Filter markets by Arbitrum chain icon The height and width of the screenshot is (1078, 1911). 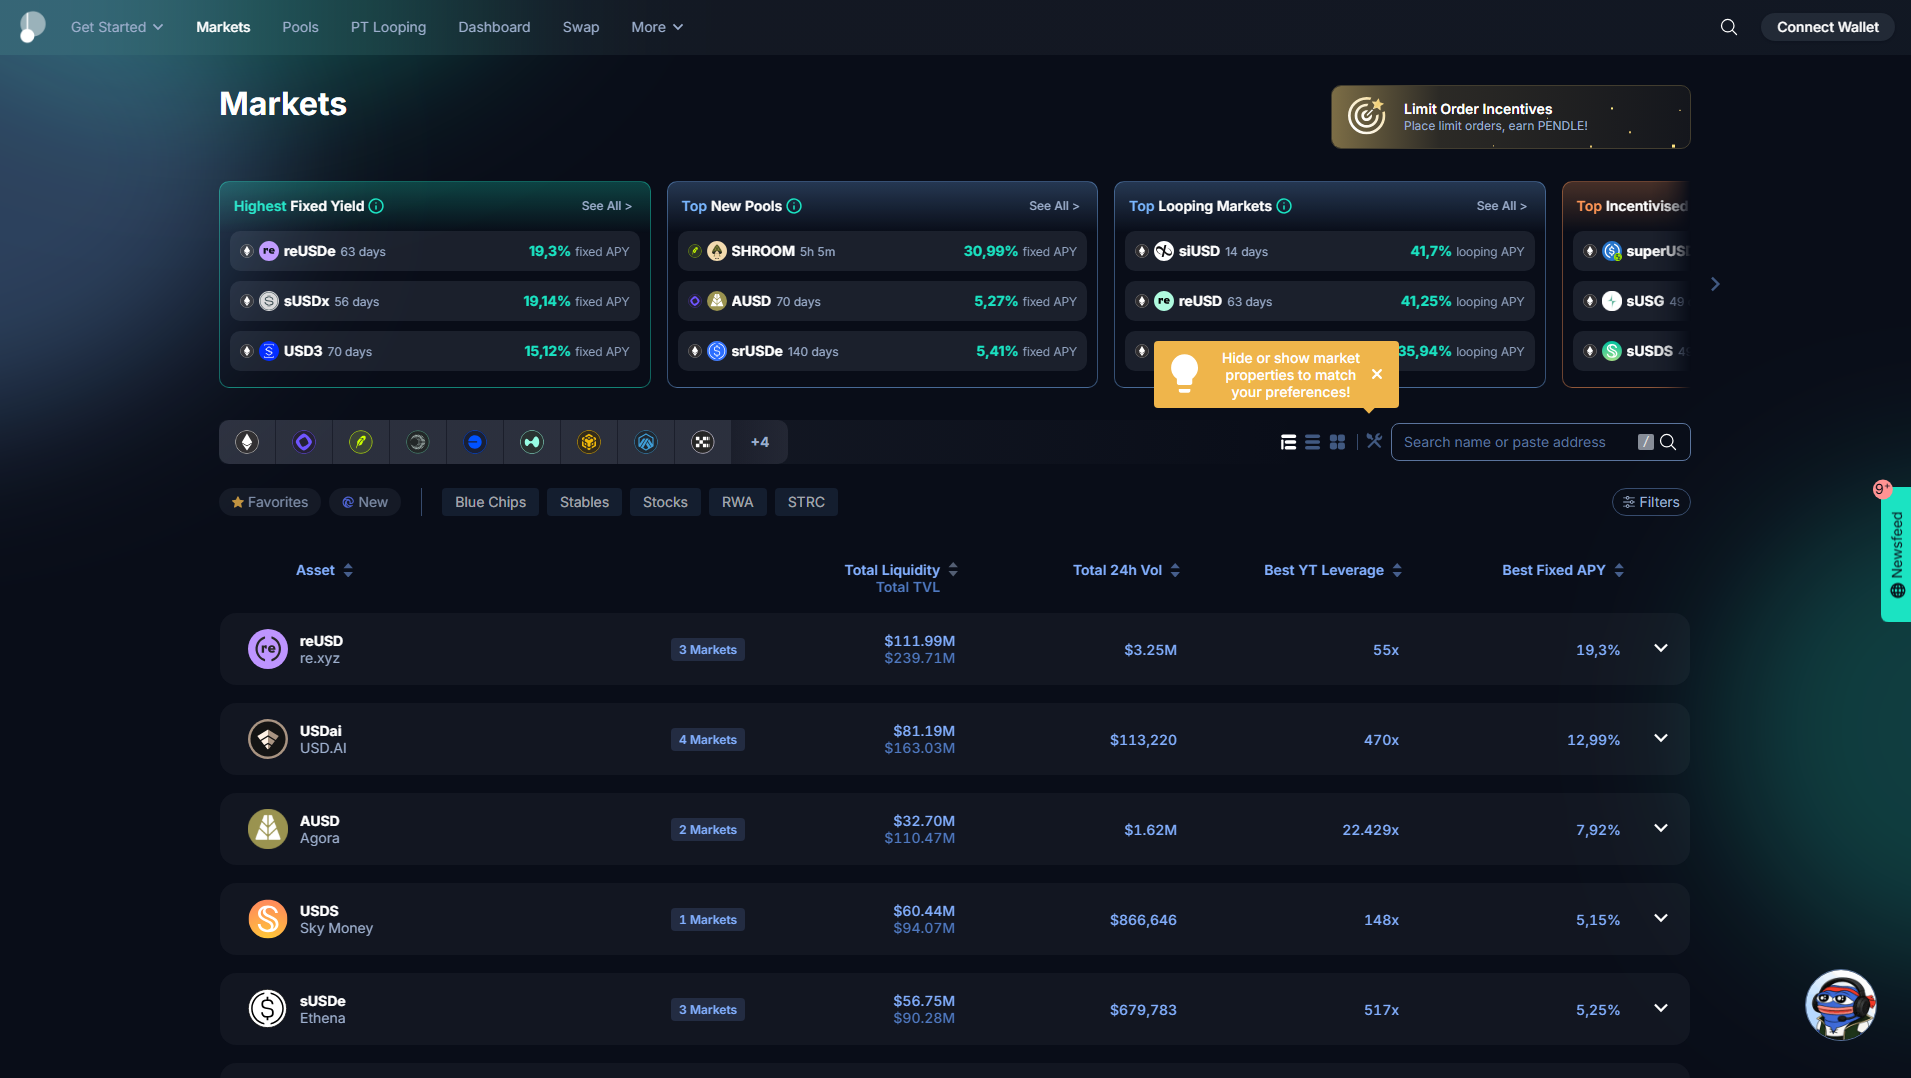click(646, 442)
